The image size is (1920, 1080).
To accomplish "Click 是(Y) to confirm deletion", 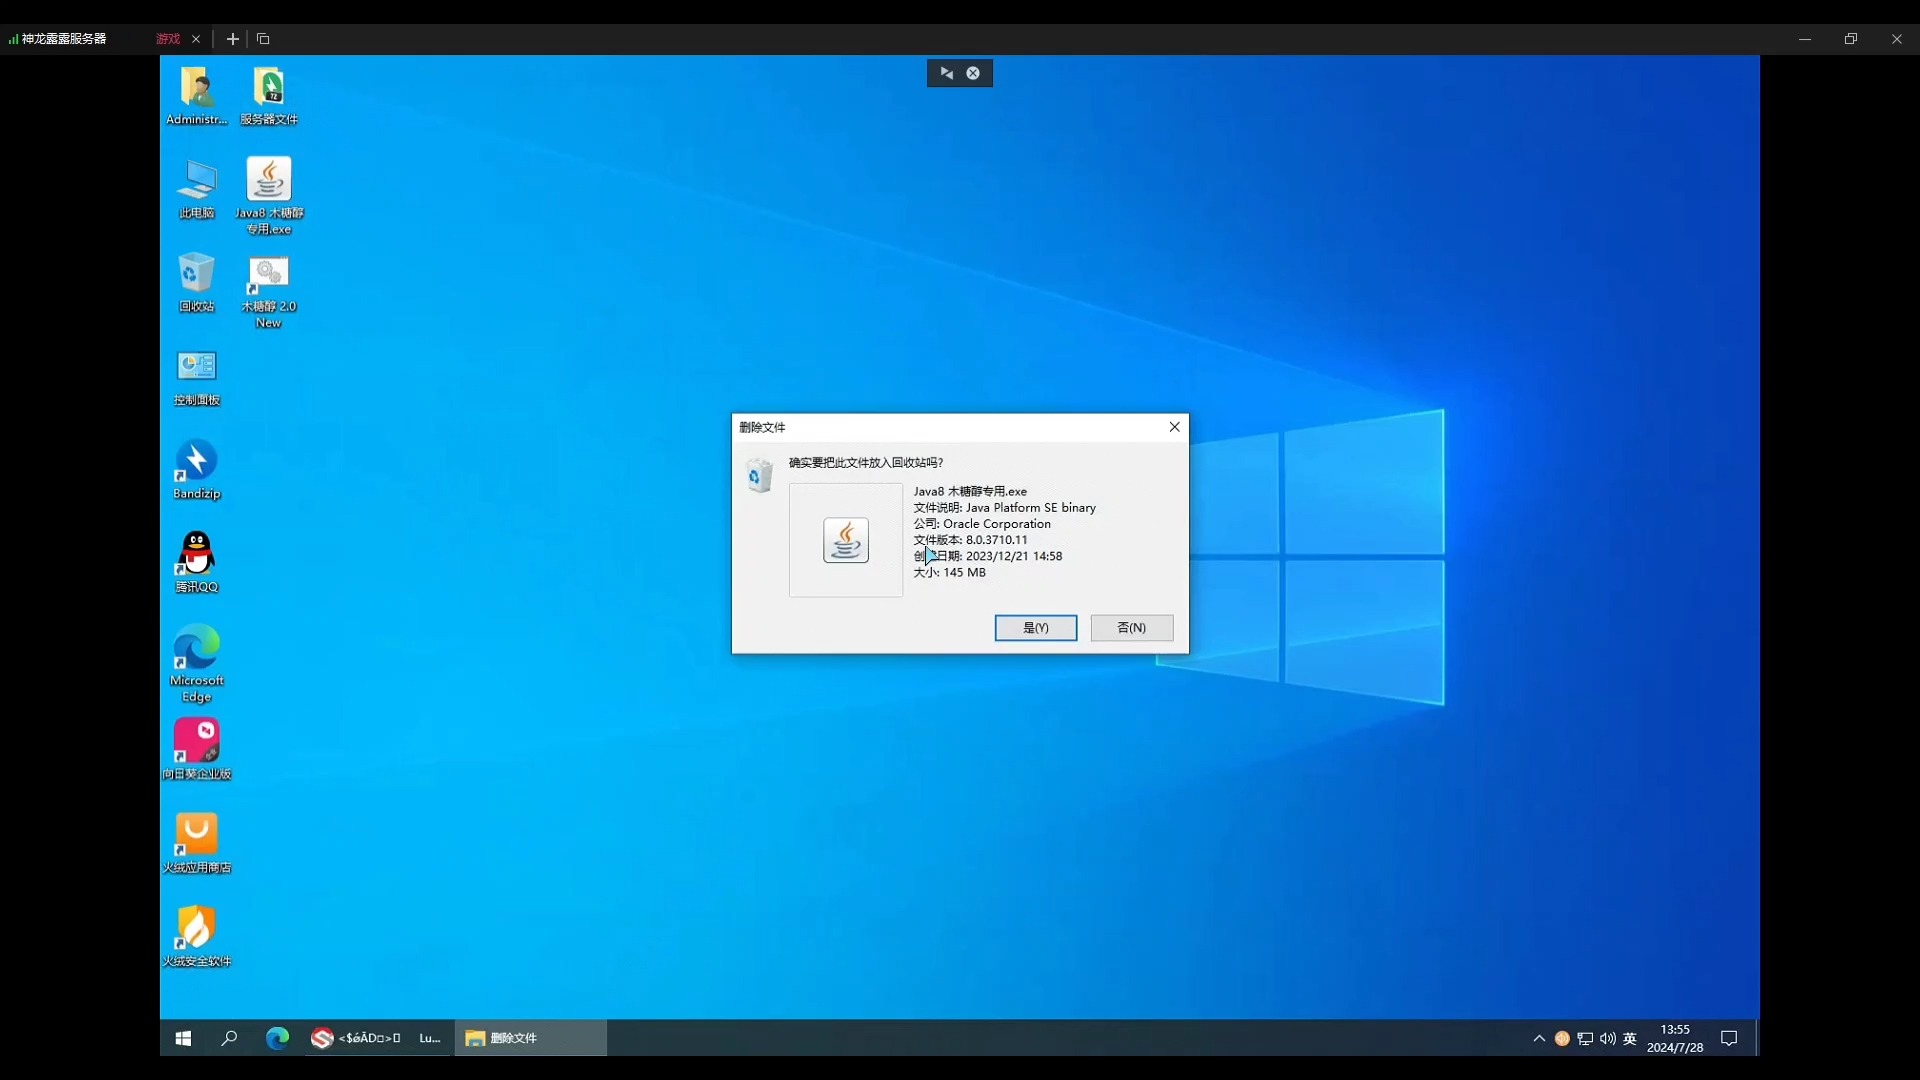I will pos(1035,626).
